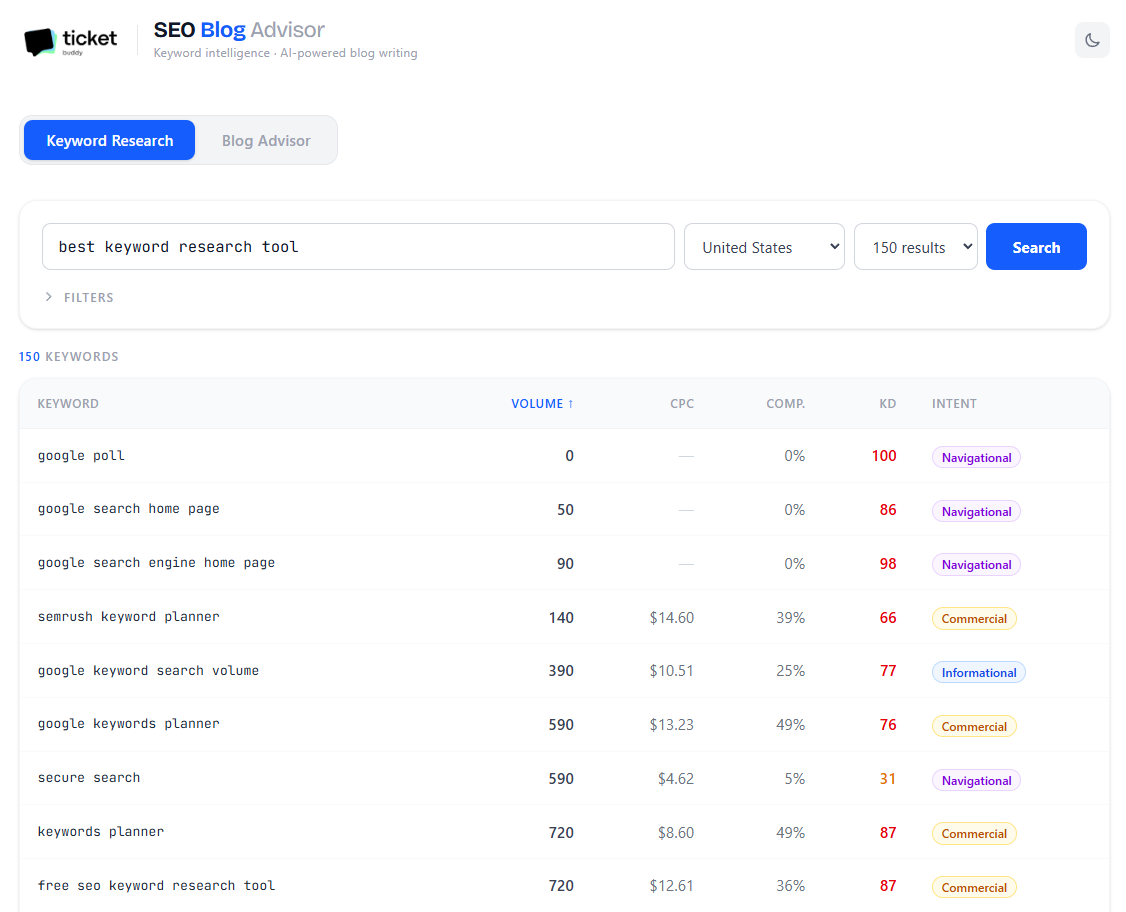This screenshot has height=912, width=1126.
Task: Click the chevron next to FILTERS
Action: pyautogui.click(x=48, y=297)
